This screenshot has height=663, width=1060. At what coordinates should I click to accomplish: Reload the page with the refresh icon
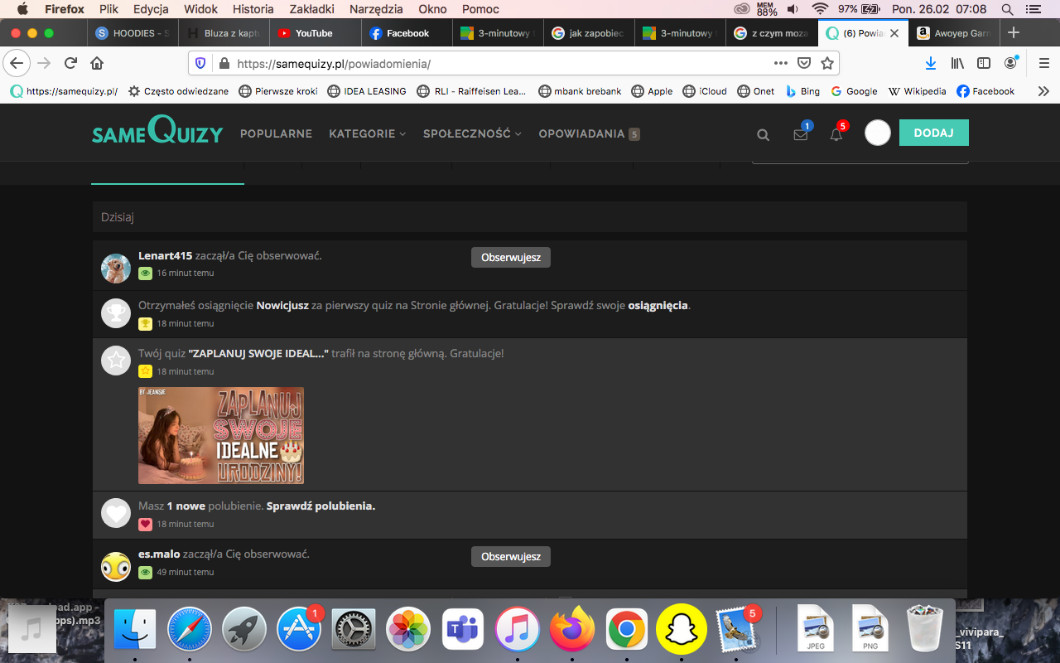click(x=70, y=63)
